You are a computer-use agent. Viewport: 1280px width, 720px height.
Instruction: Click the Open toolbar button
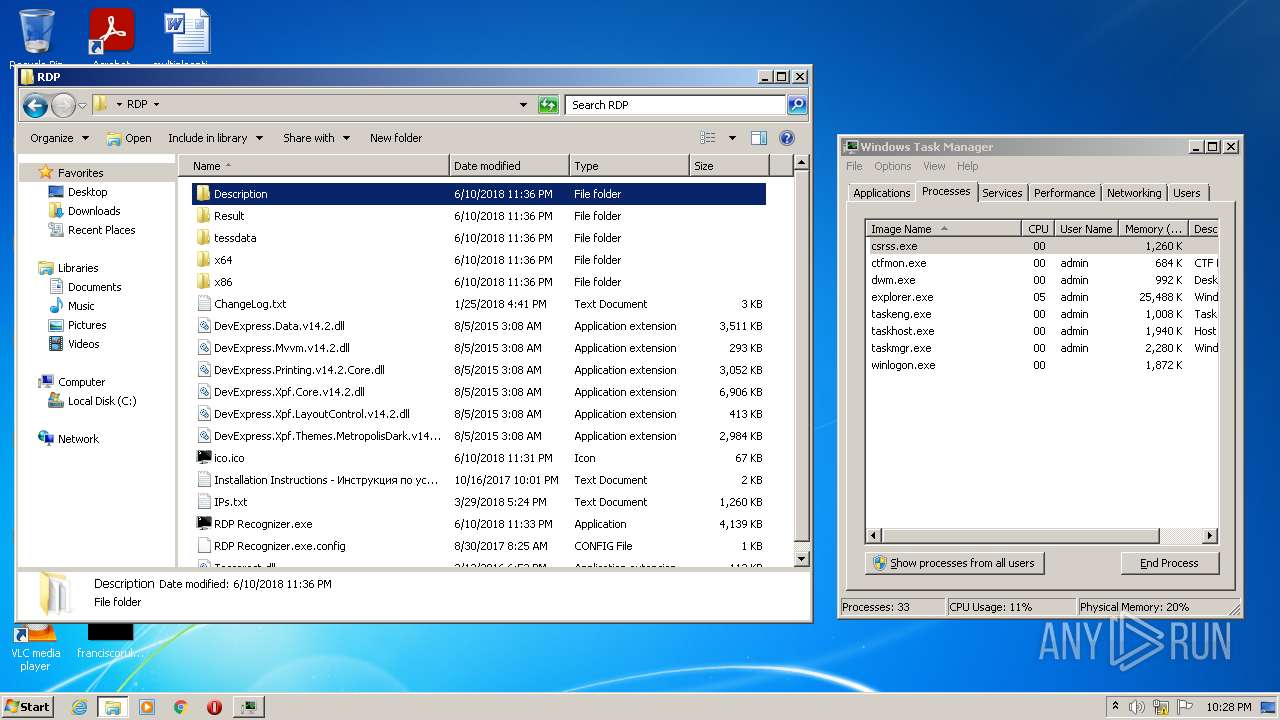point(129,138)
